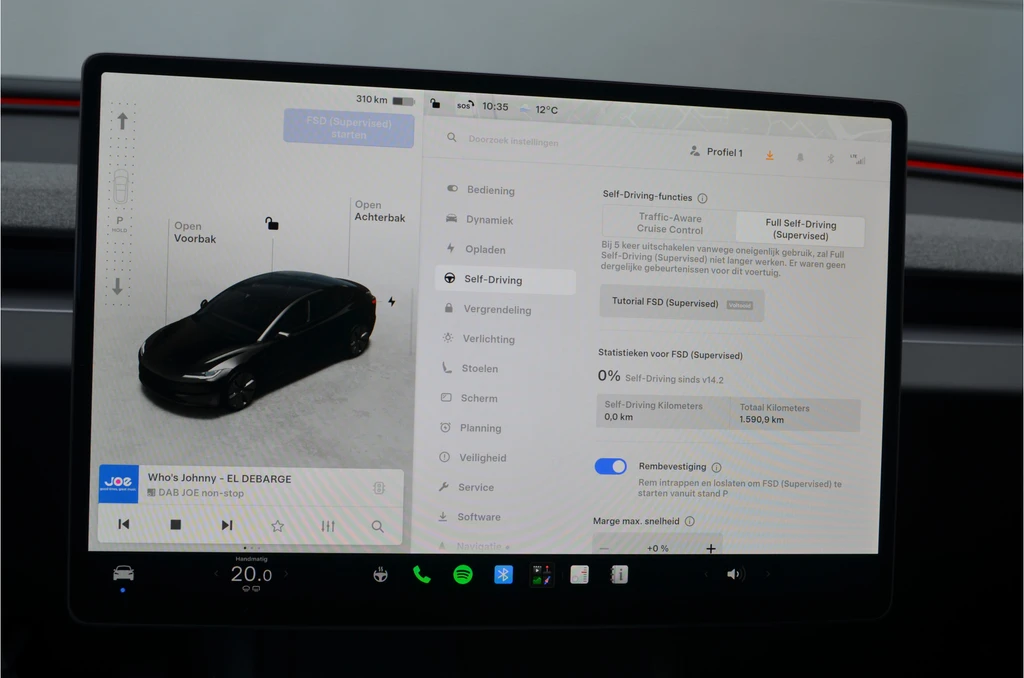Image resolution: width=1024 pixels, height=678 pixels.
Task: Open the Opladen settings menu
Action: (x=477, y=249)
